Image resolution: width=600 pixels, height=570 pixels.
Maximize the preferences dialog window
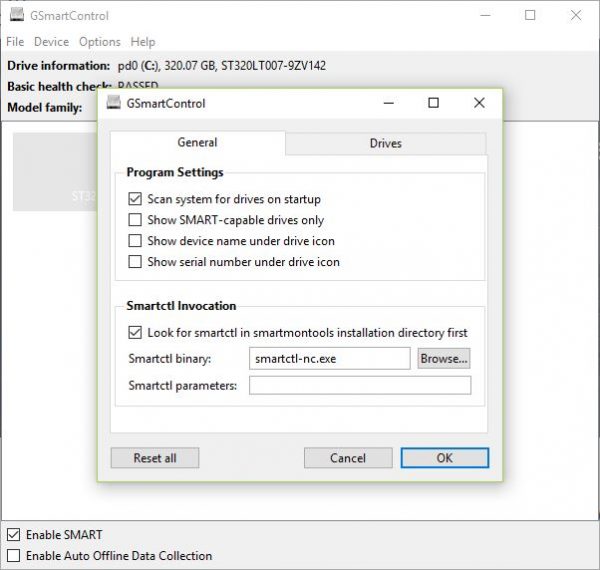[433, 103]
